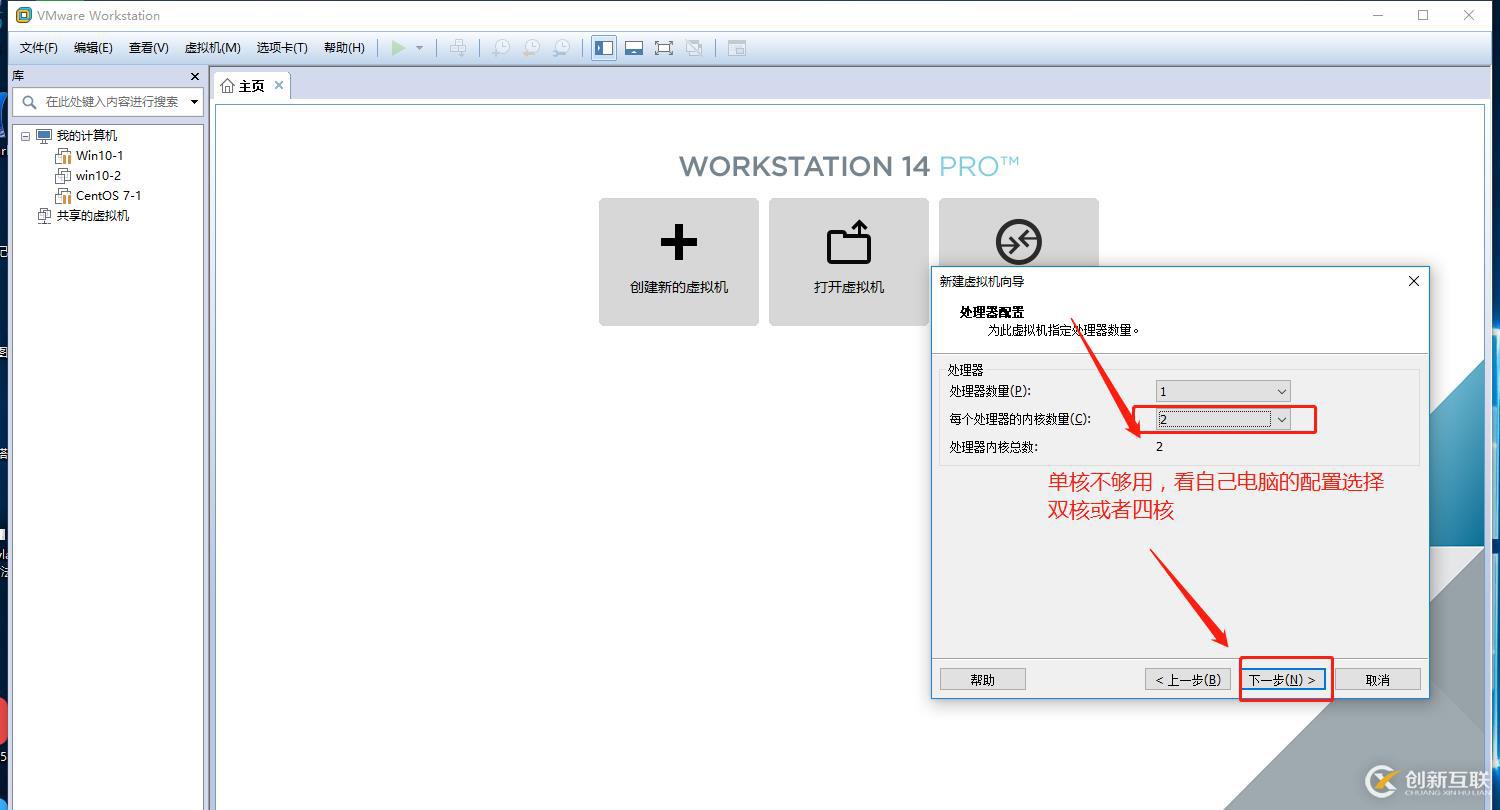Screen dimensions: 1500x810
Task: Click the send Ctrl+Alt+Del toolbar icon
Action: click(x=458, y=48)
